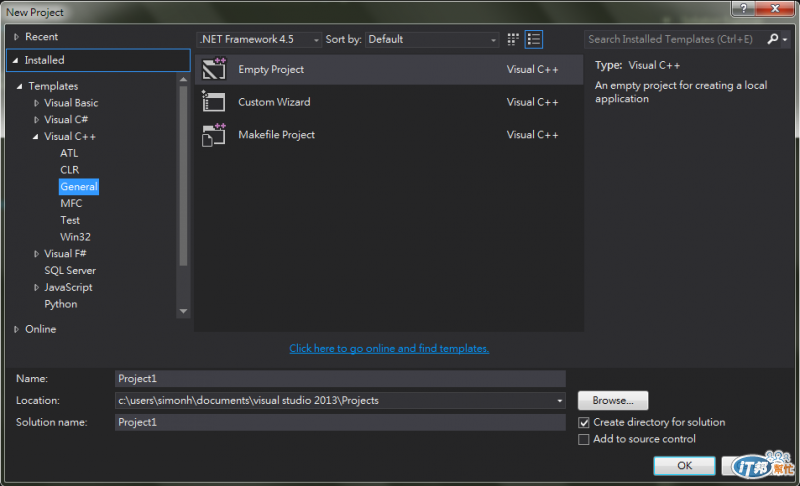
Task: Select the Empty Project template icon
Action: click(214, 69)
